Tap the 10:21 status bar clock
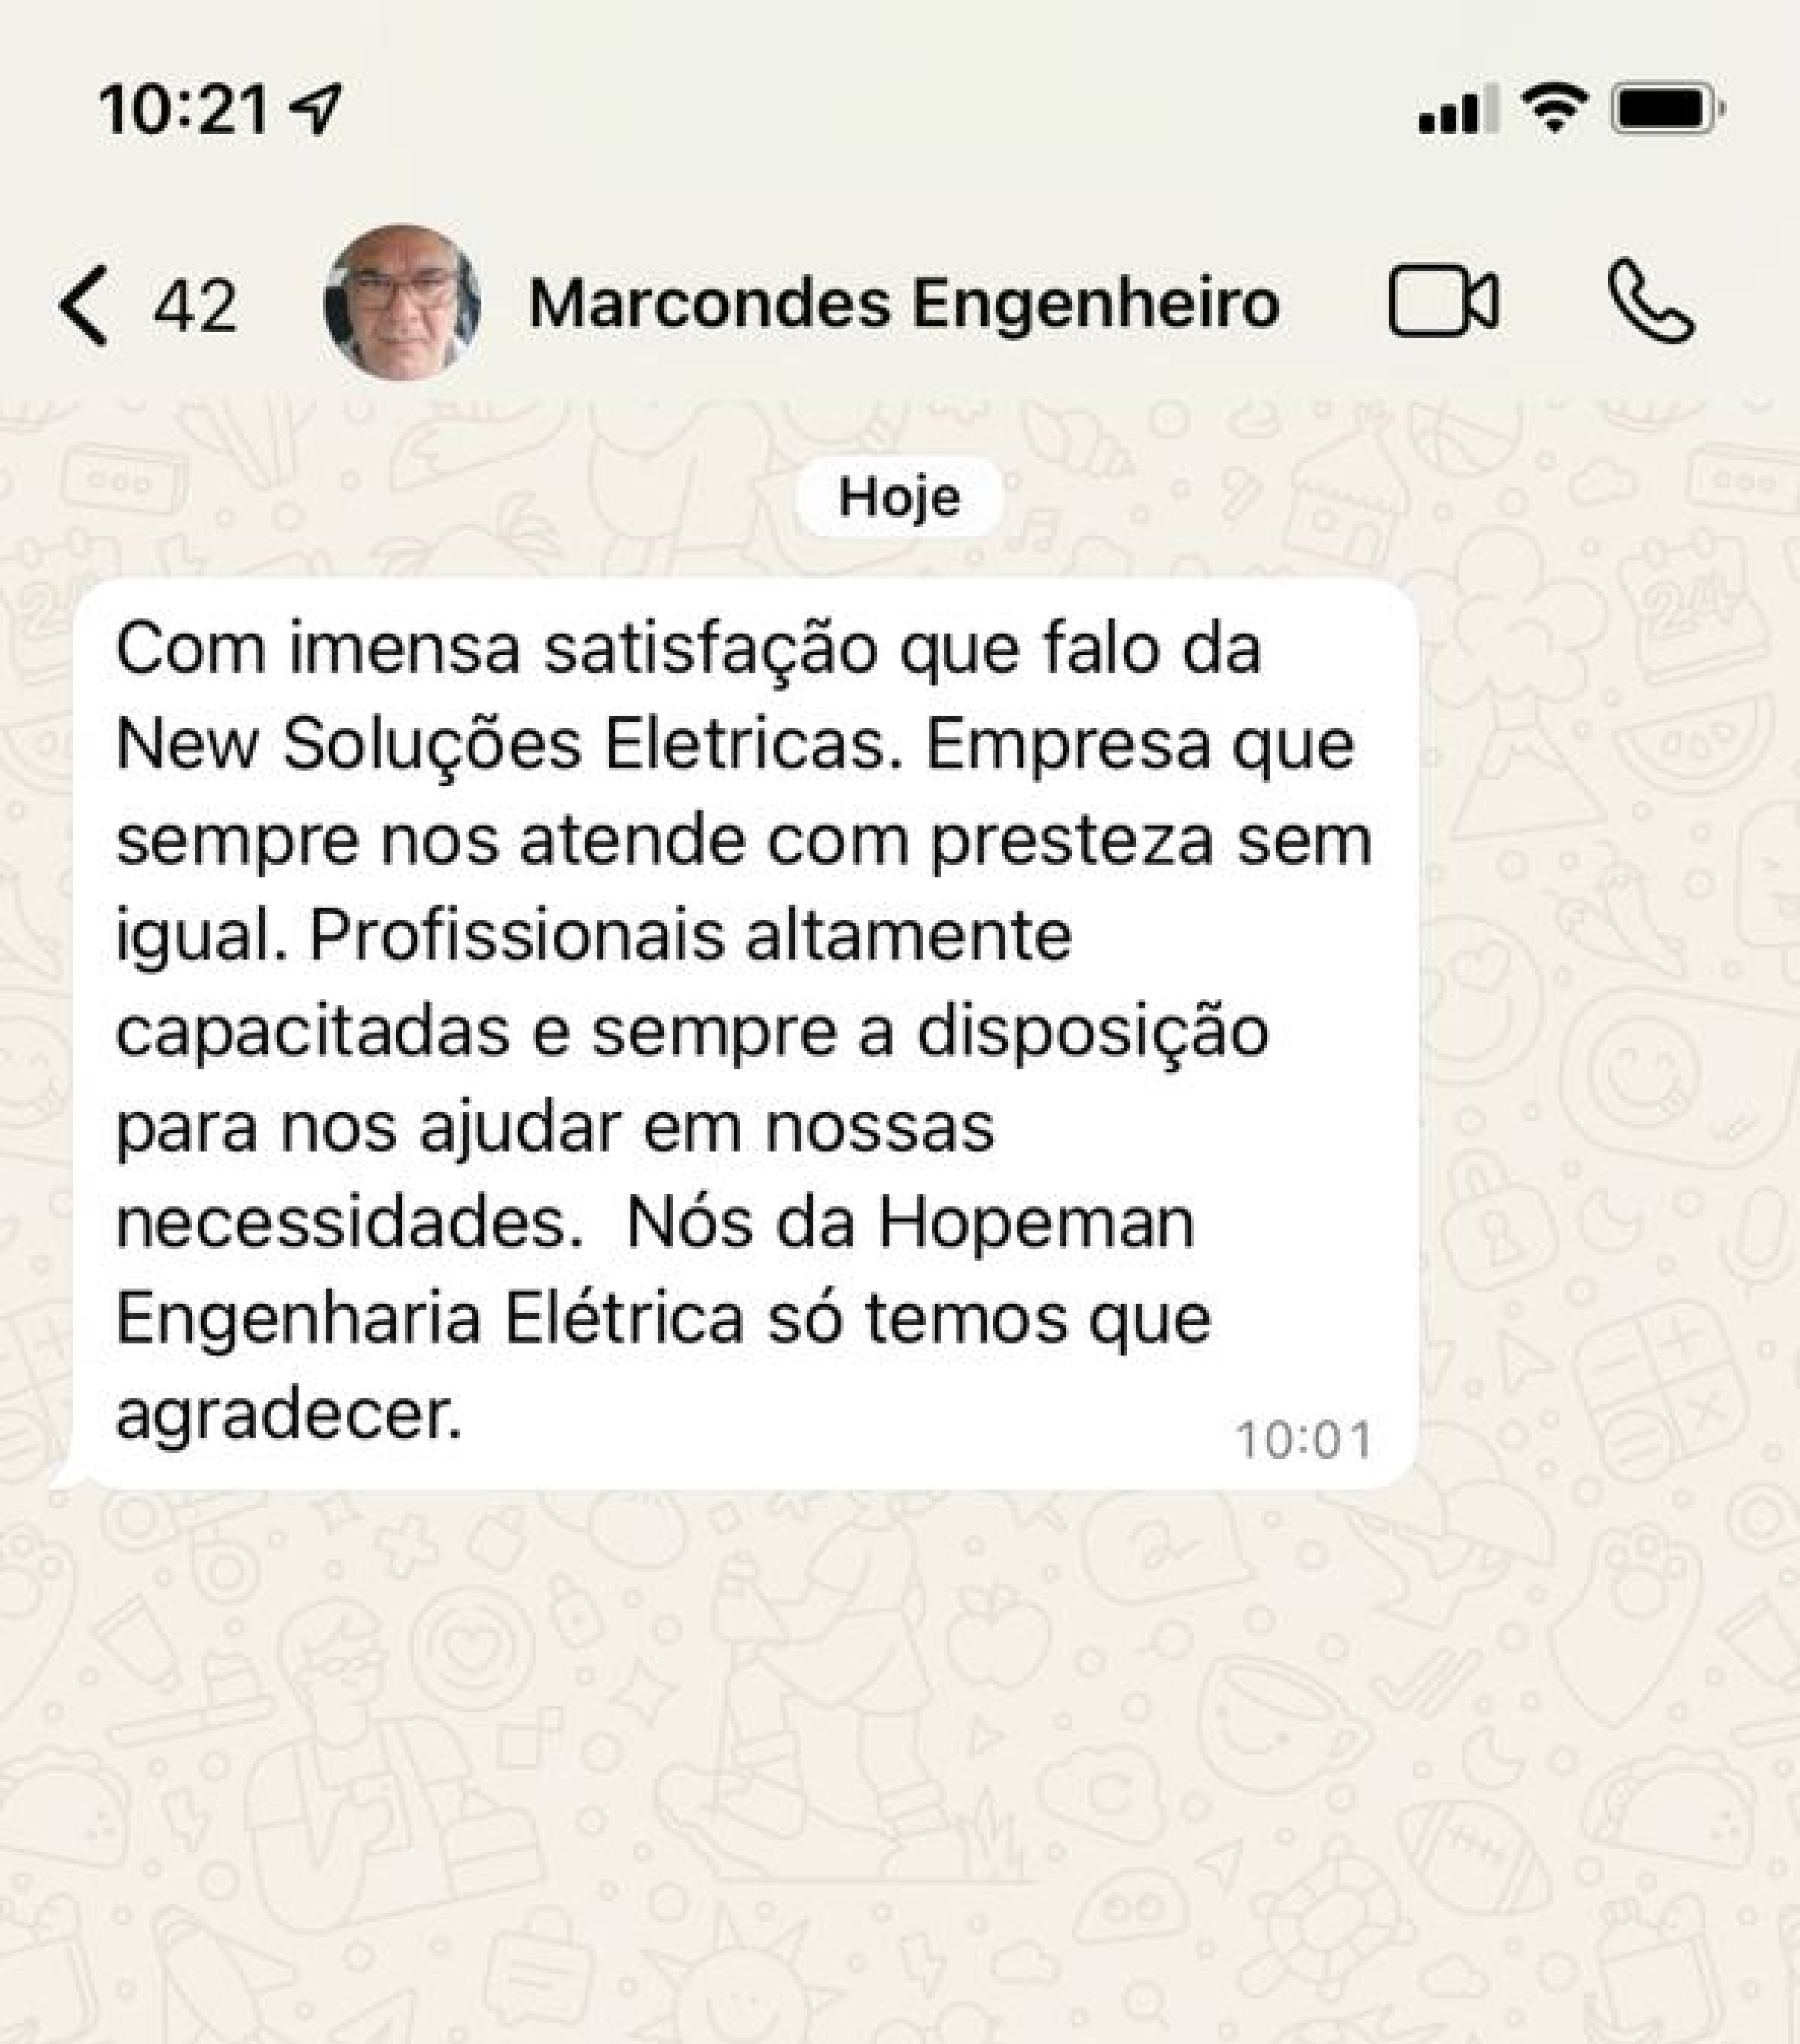 [184, 110]
